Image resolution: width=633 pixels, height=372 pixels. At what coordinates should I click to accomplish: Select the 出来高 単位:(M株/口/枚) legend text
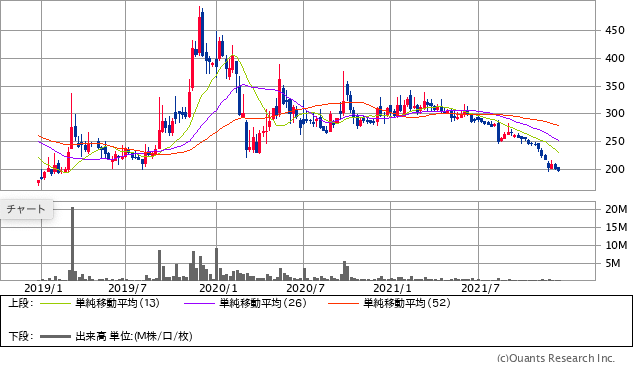(134, 336)
